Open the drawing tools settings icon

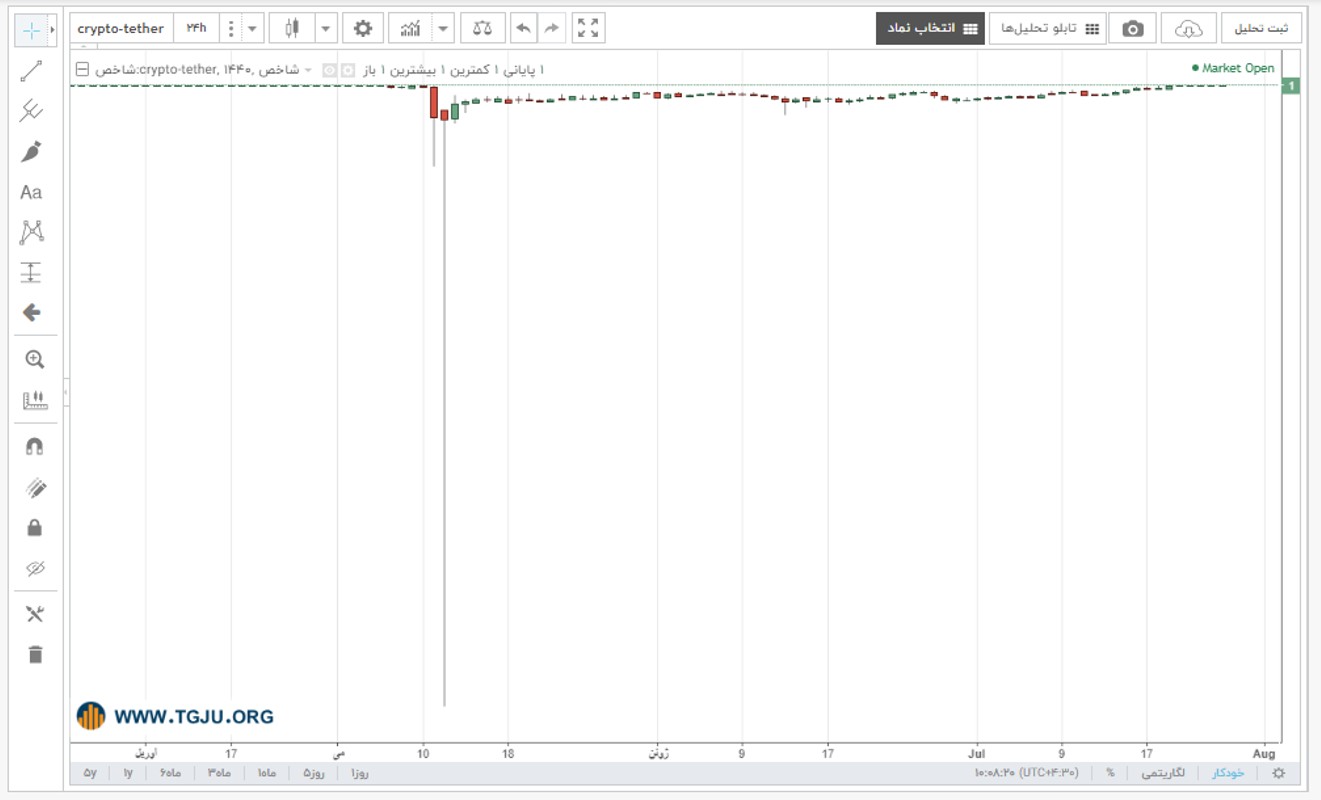(x=35, y=614)
